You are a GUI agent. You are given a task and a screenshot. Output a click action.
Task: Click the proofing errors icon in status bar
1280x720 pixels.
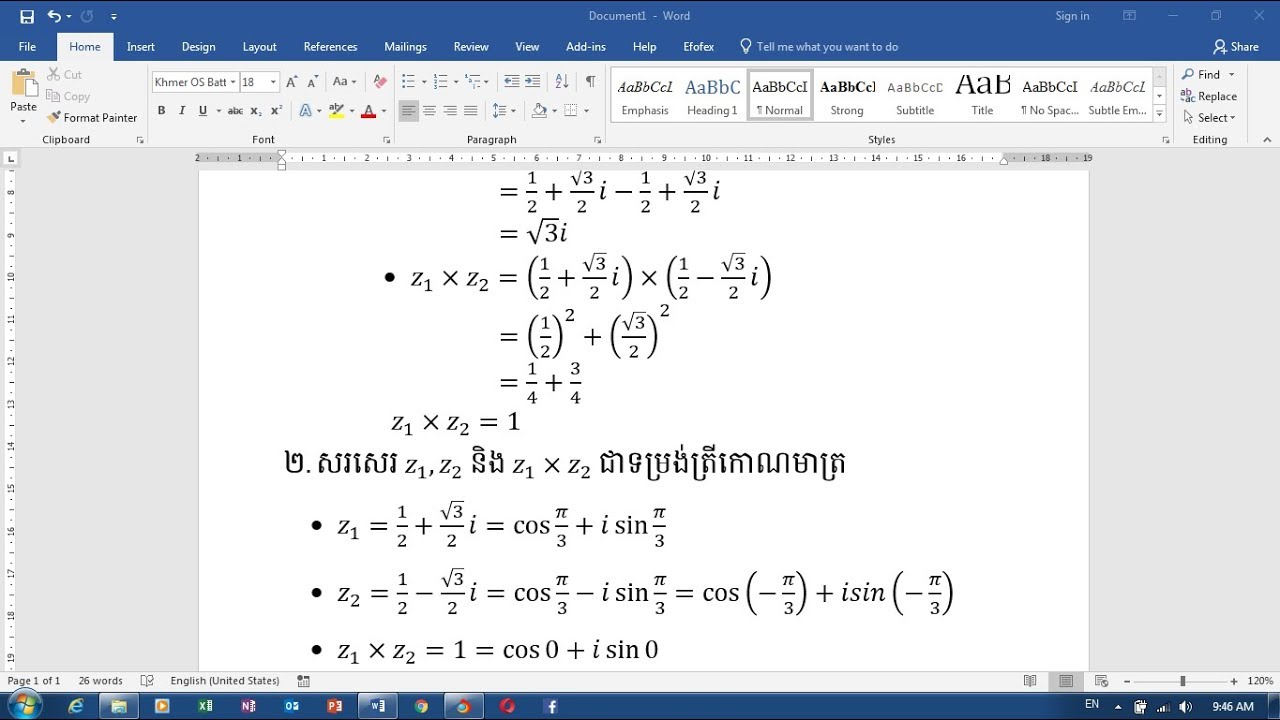click(x=147, y=681)
